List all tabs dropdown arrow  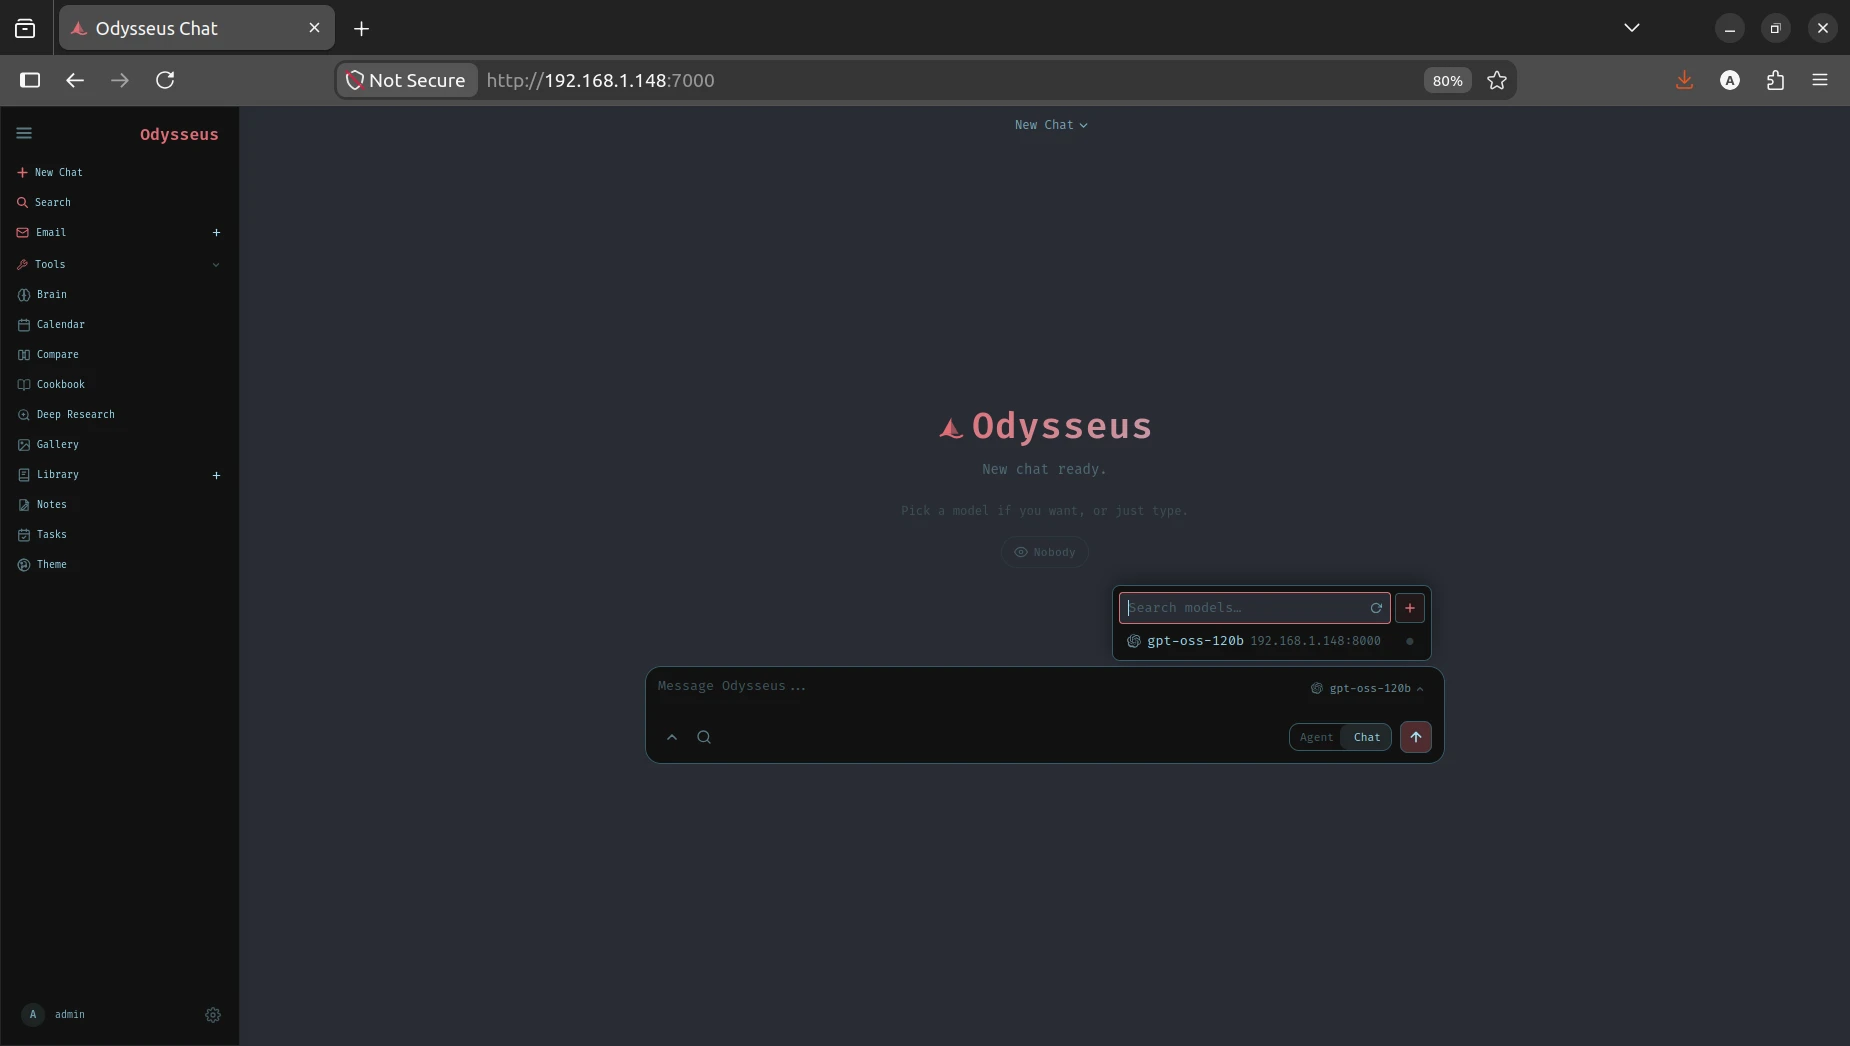click(1632, 28)
